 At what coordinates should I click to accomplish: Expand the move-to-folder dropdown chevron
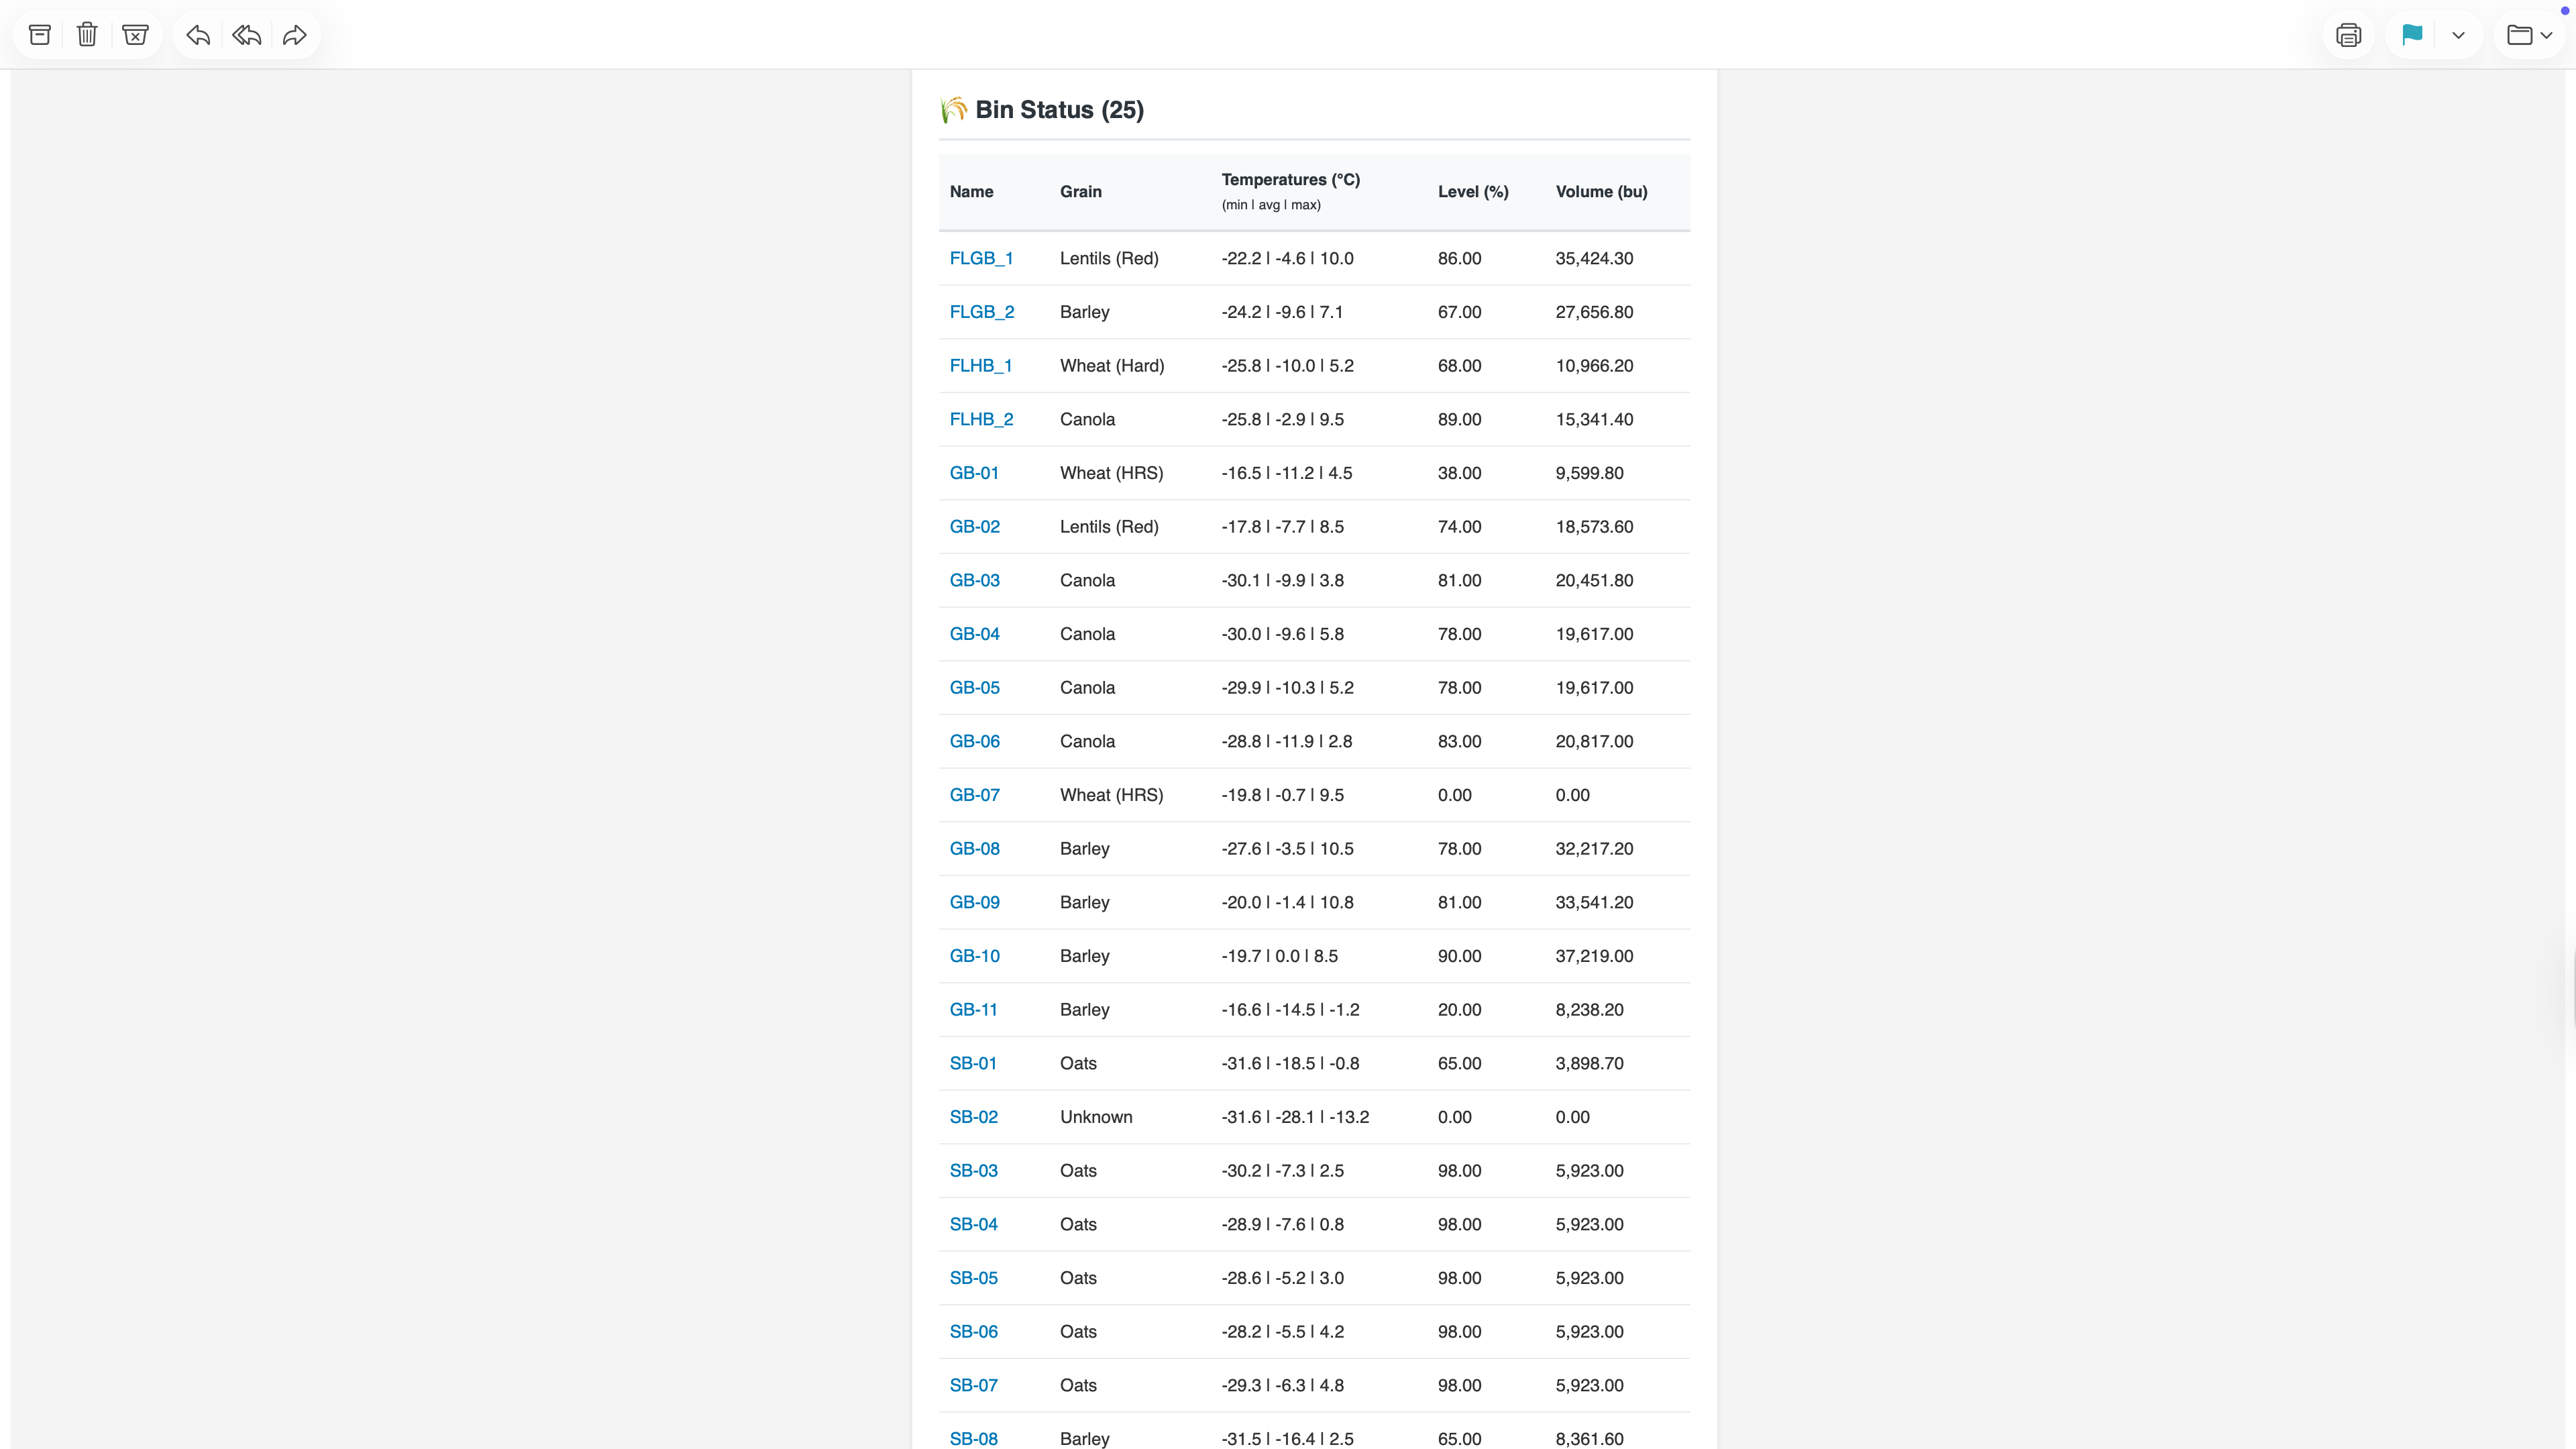(2545, 34)
